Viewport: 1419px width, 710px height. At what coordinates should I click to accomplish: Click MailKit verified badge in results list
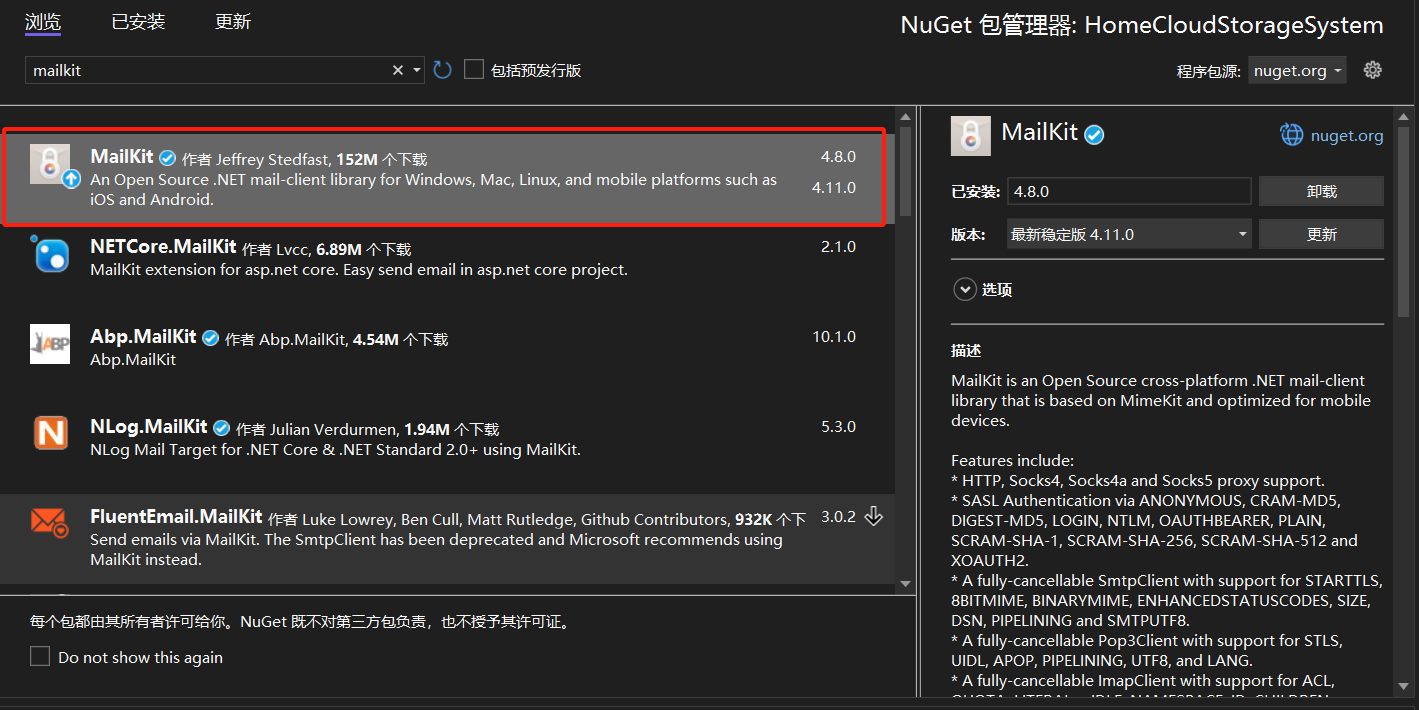tap(168, 158)
